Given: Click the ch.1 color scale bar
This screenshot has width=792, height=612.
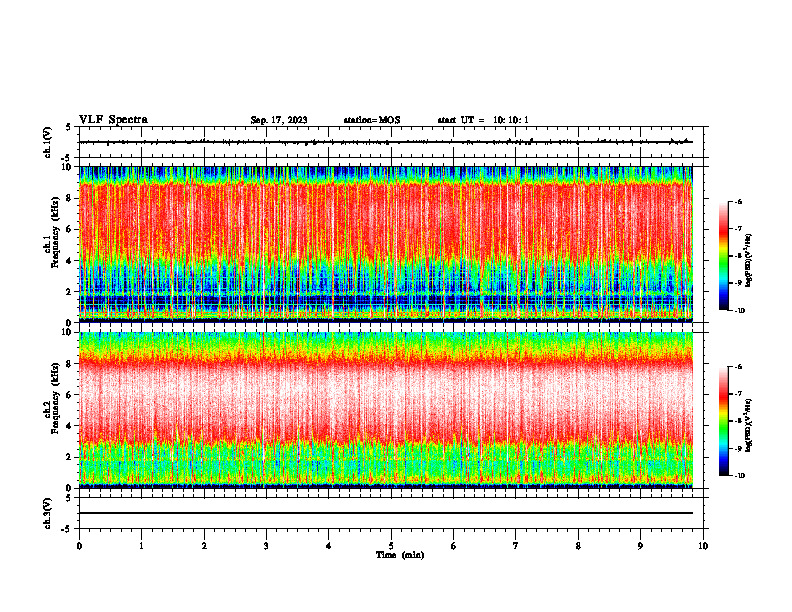Looking at the screenshot, I should pos(723,256).
